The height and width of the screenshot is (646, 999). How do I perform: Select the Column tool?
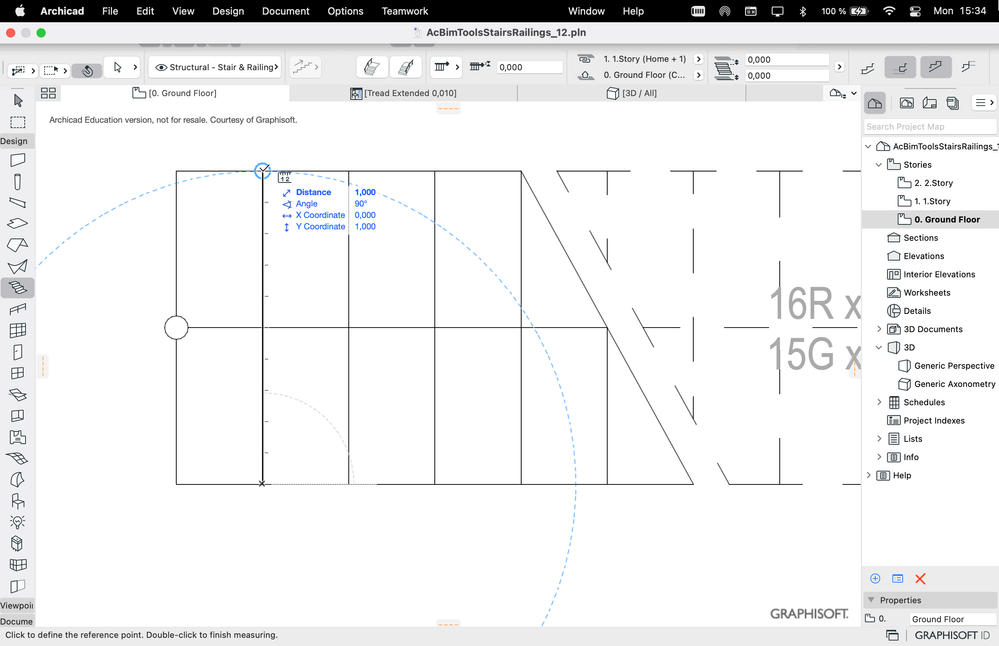pyautogui.click(x=17, y=182)
